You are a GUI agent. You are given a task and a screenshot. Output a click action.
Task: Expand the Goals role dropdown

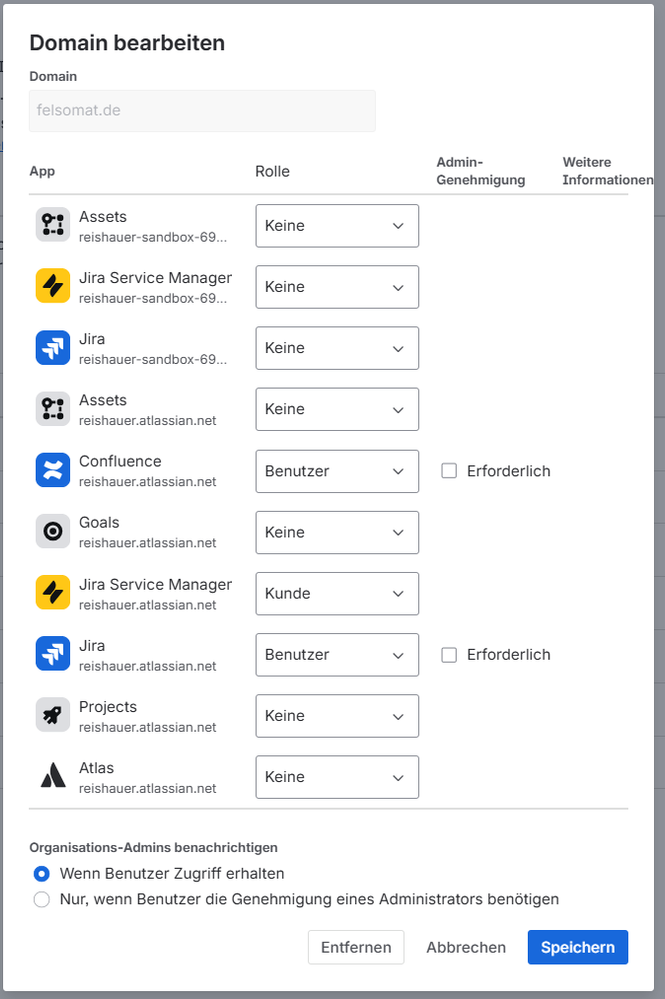pos(337,533)
